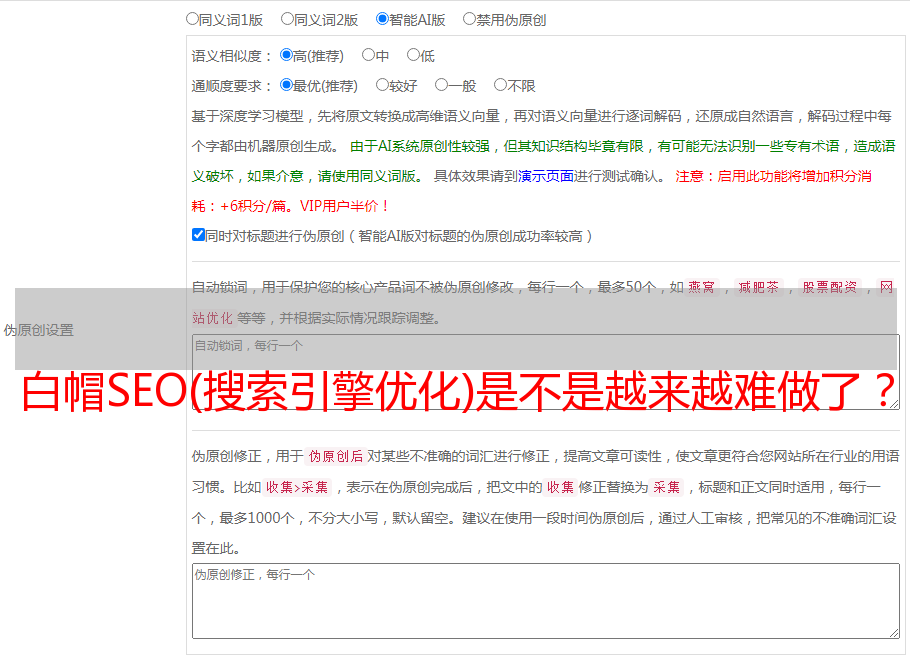Click the 伪原创后 highlighted tag
Screen dimensions: 911x658
point(336,456)
